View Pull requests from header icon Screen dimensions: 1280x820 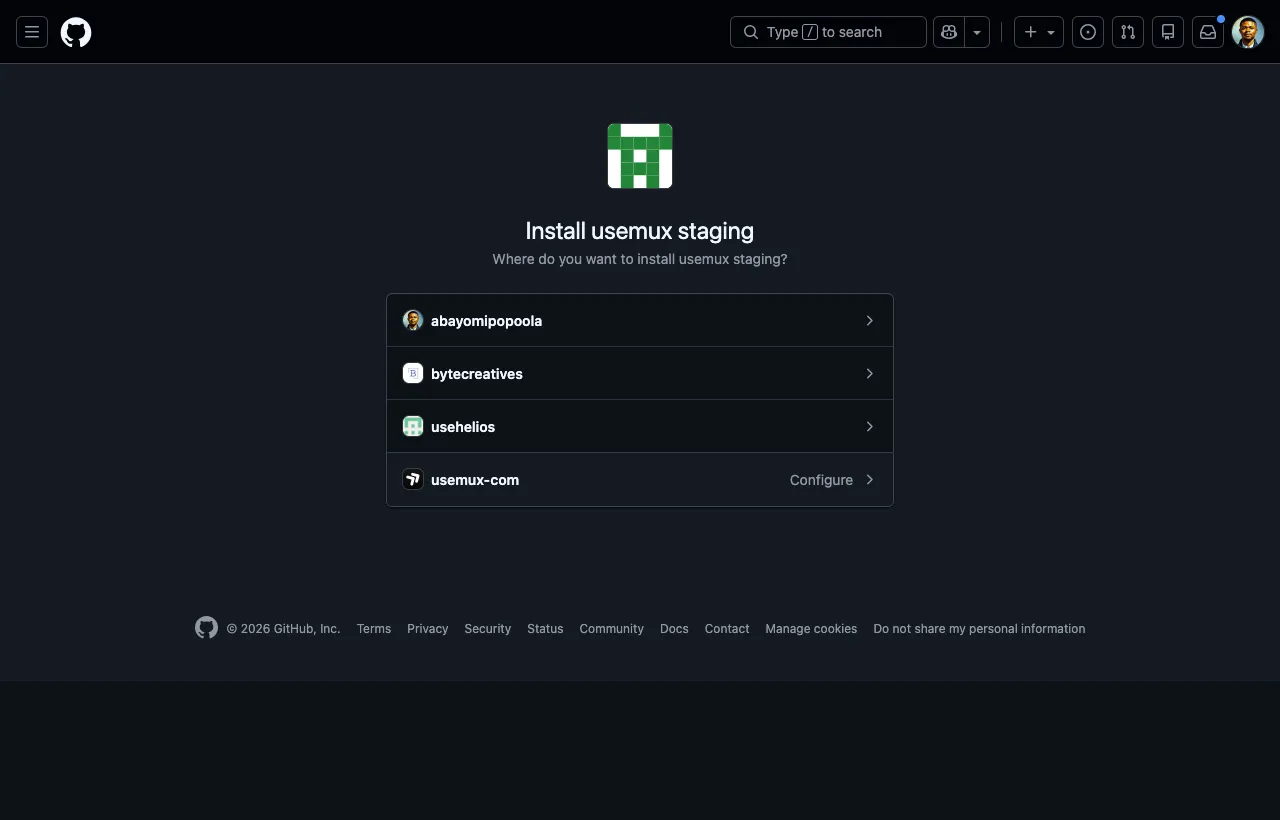(x=1128, y=32)
